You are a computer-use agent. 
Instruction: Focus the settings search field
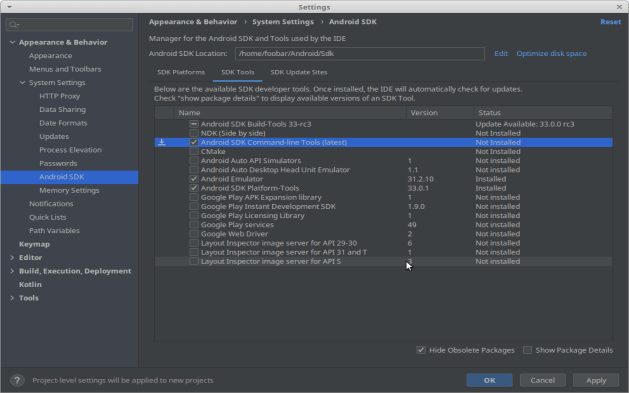tap(69, 25)
